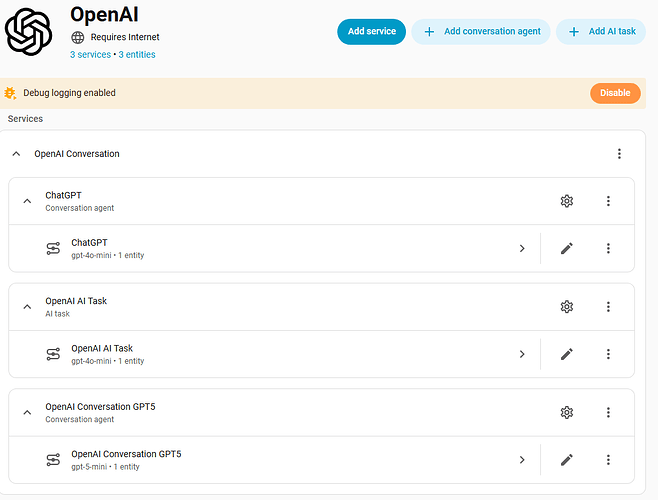Click the ChatGPT gpt-4o-mini device icon

(x=53, y=249)
